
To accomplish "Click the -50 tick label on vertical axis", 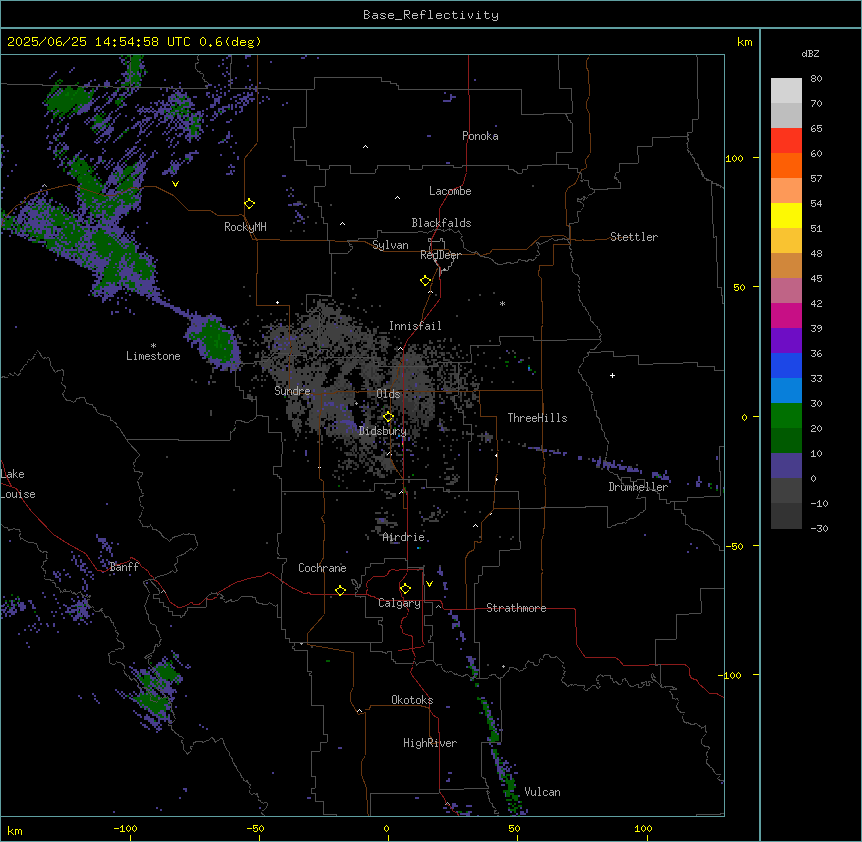I will (x=734, y=546).
